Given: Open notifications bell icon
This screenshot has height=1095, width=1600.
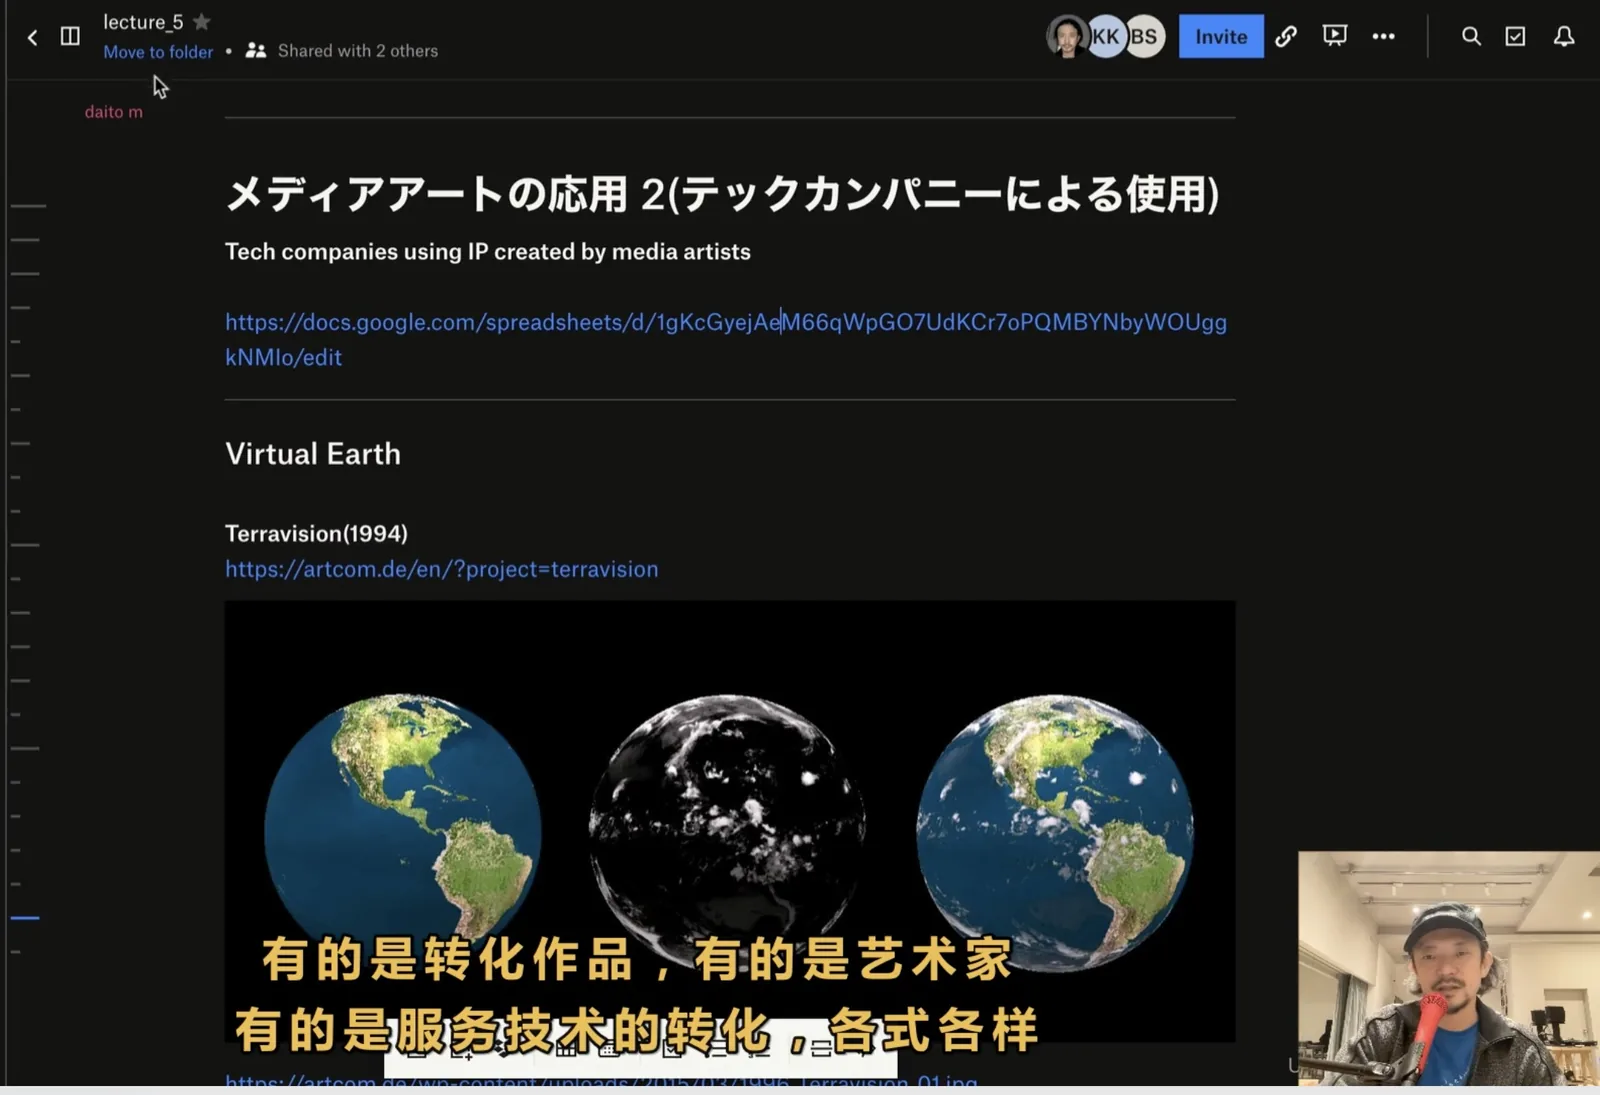Looking at the screenshot, I should [1564, 37].
